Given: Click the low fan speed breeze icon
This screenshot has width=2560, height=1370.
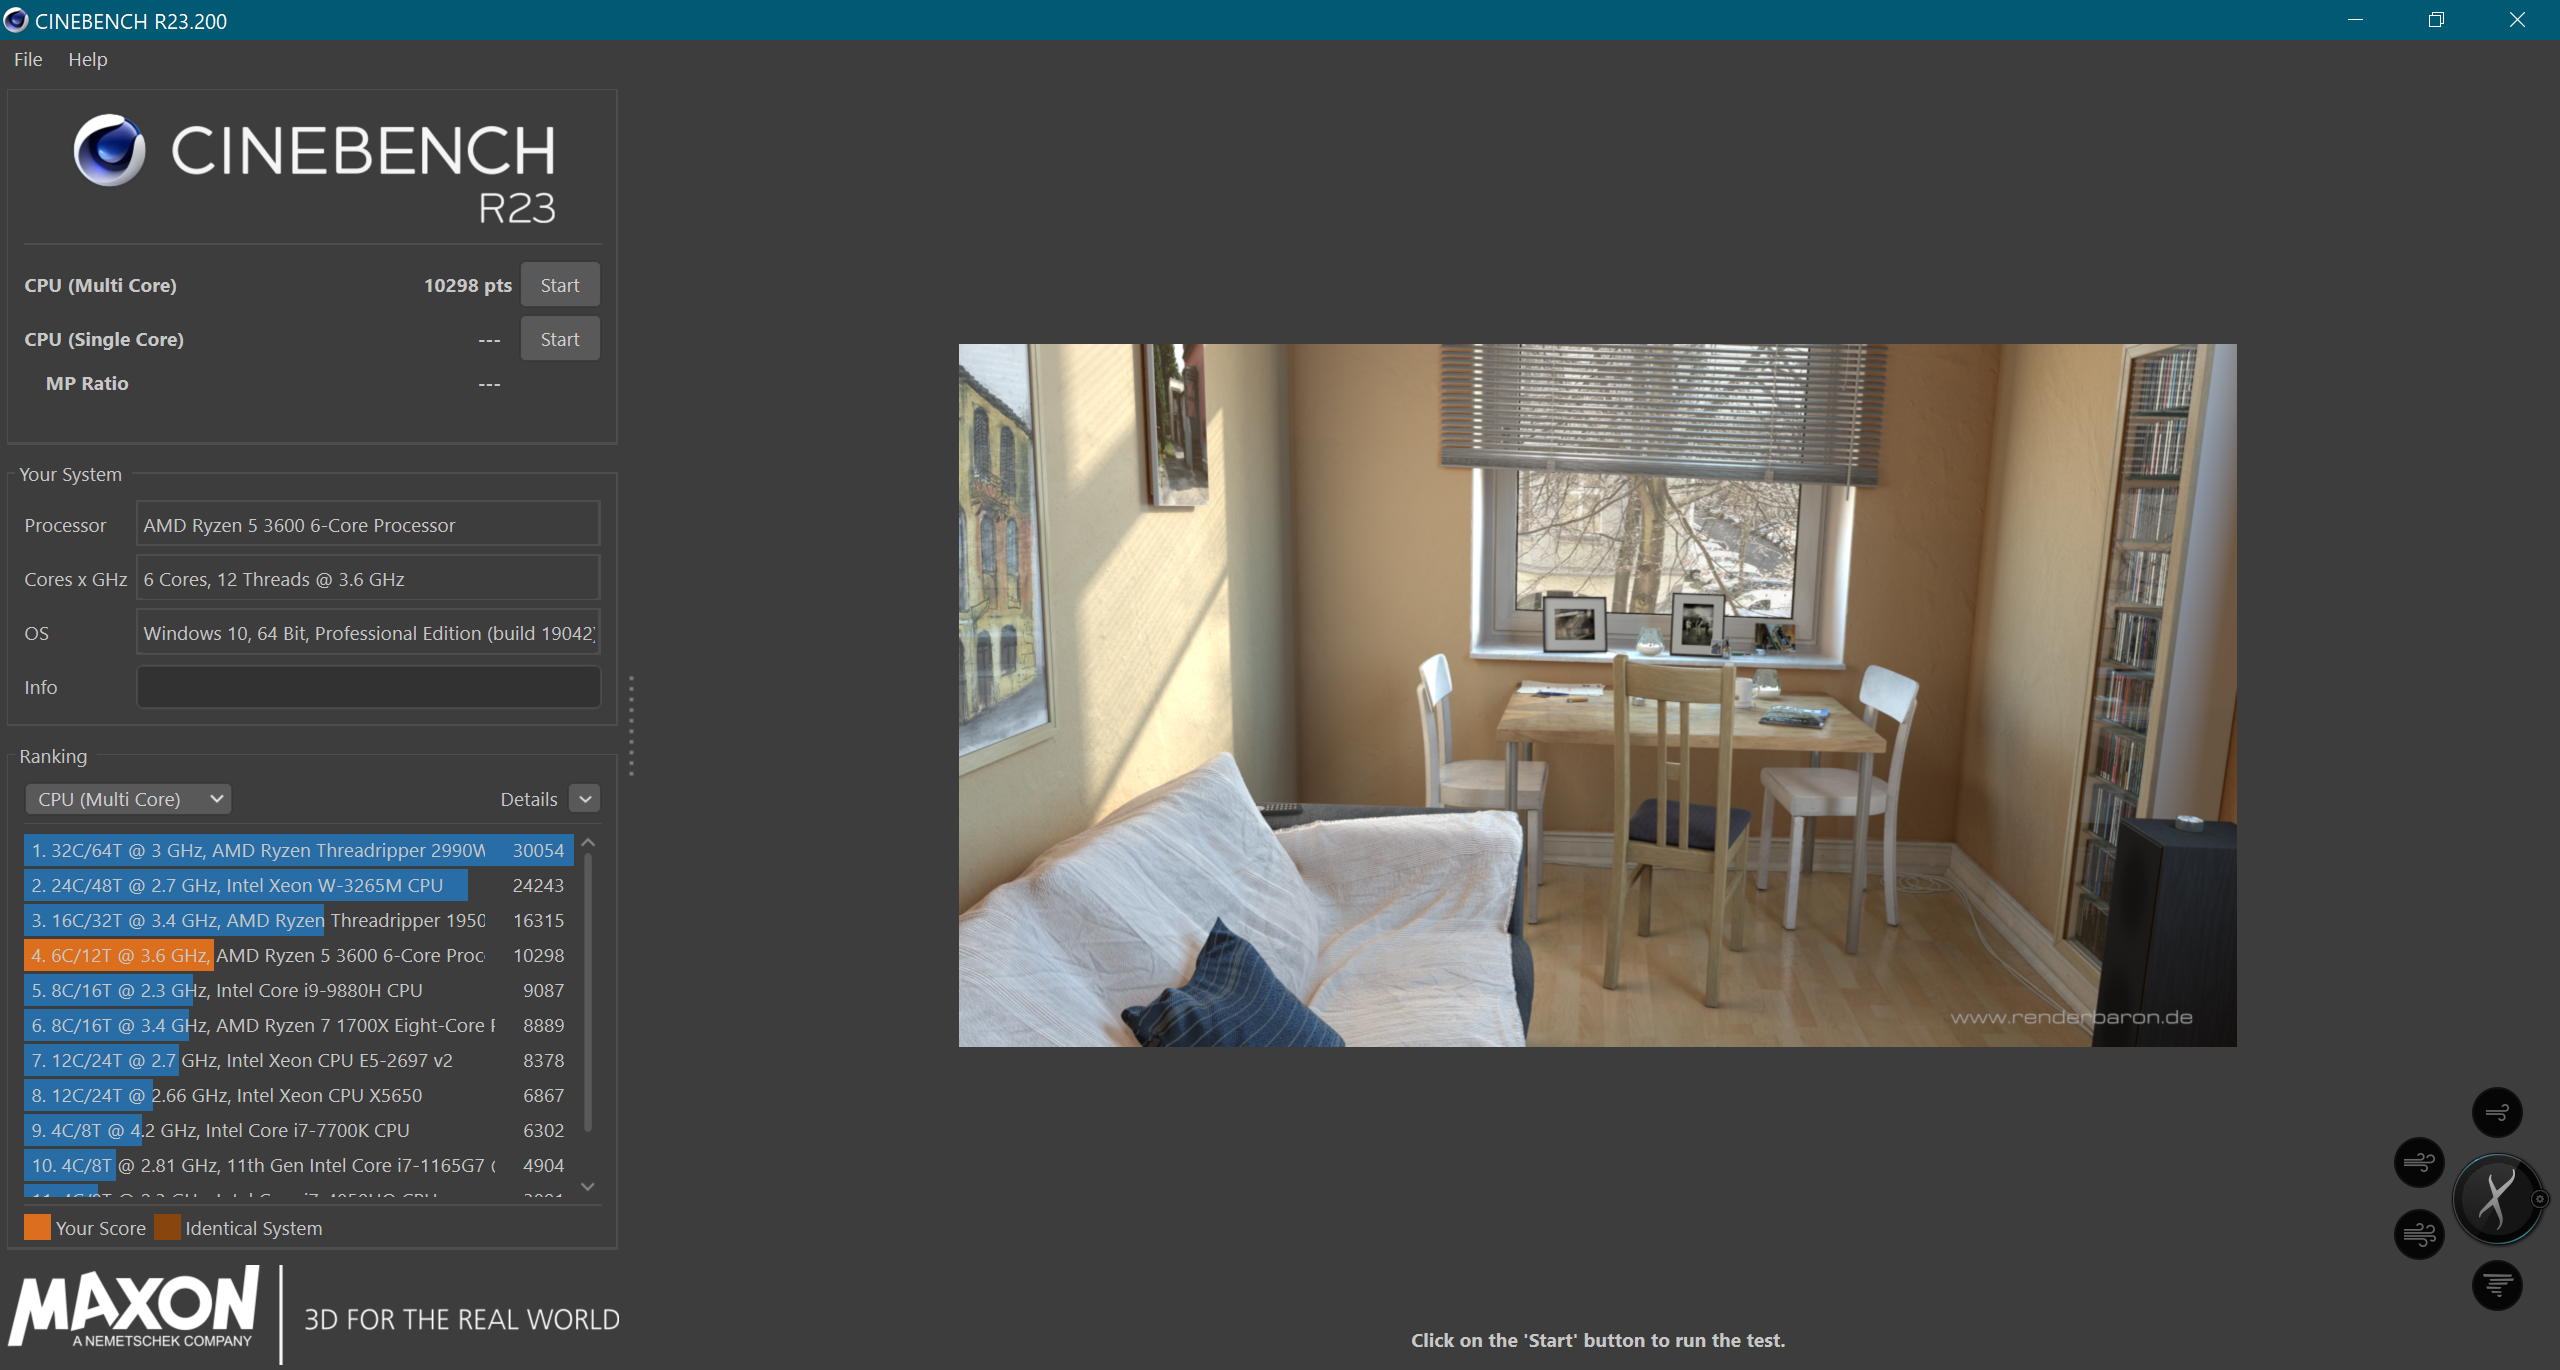Looking at the screenshot, I should tap(2496, 1112).
